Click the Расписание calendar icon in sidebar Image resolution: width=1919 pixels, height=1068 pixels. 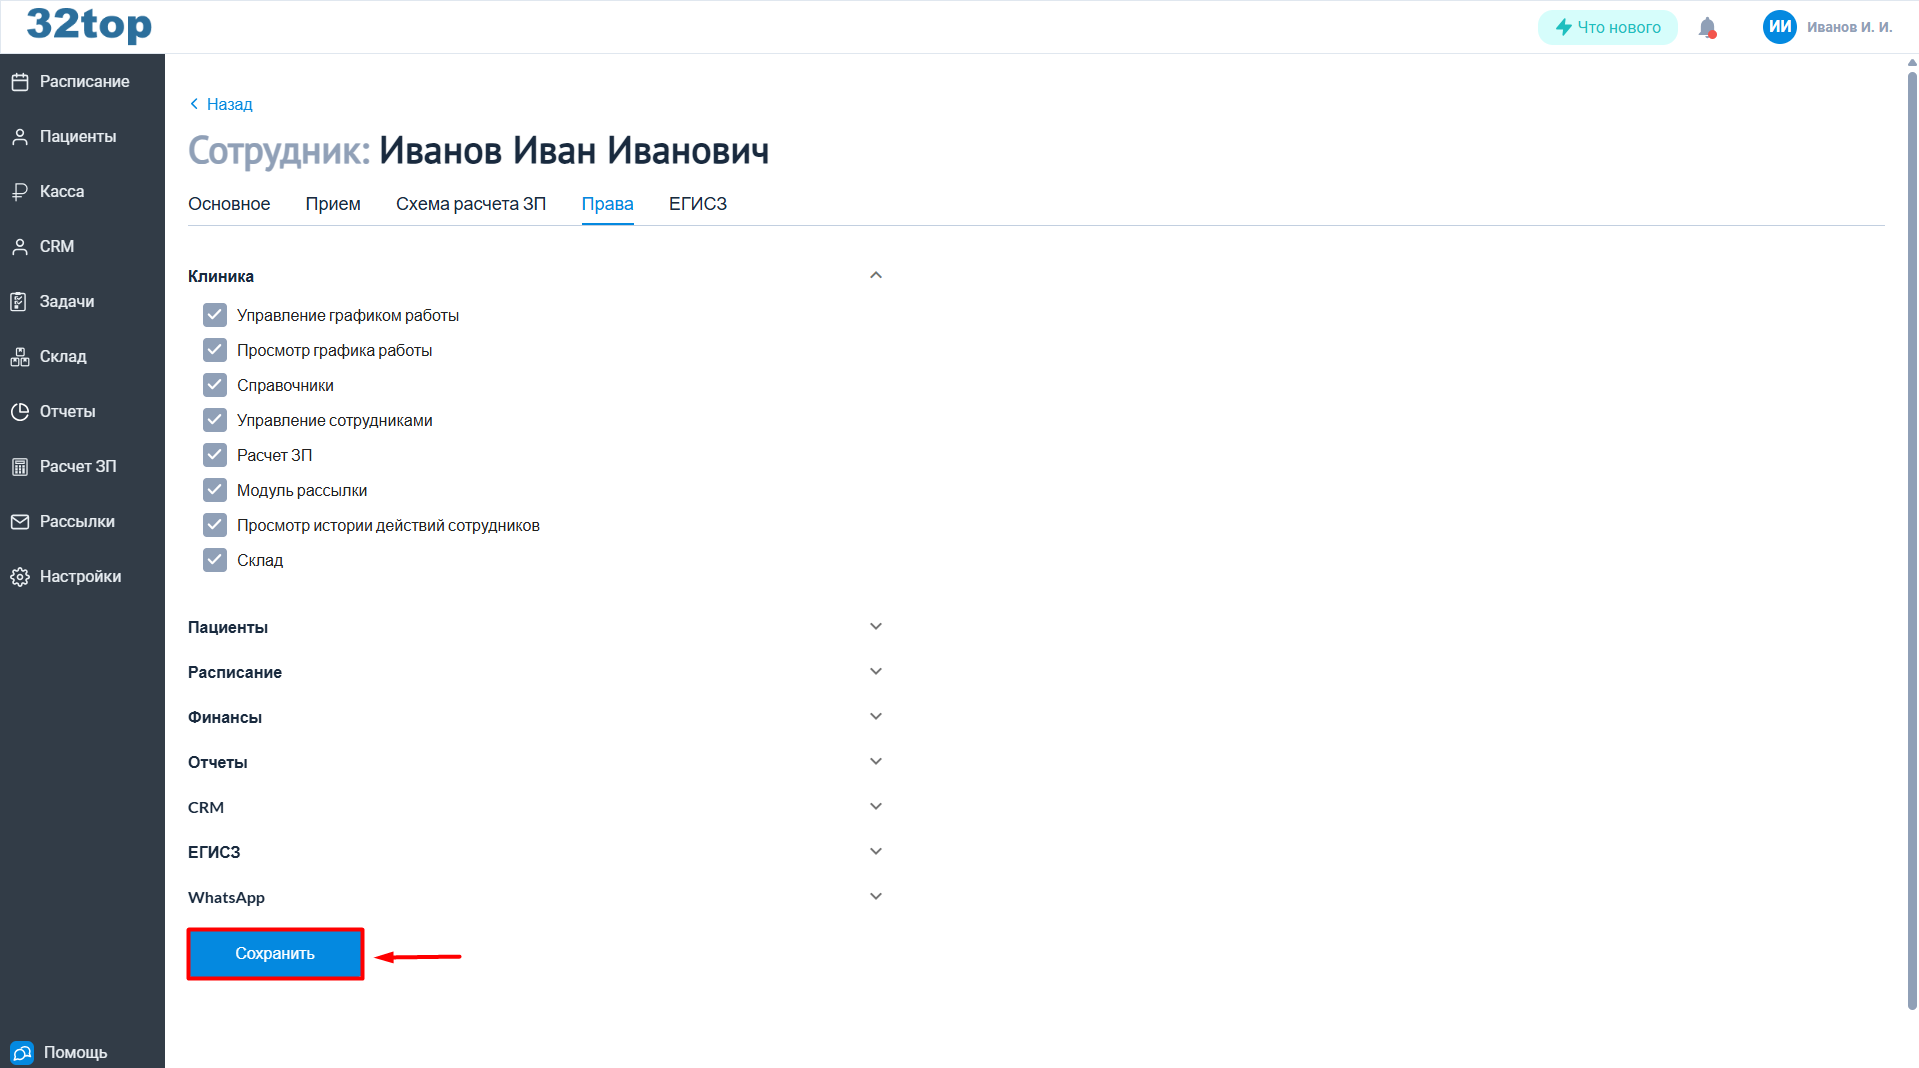[x=20, y=82]
